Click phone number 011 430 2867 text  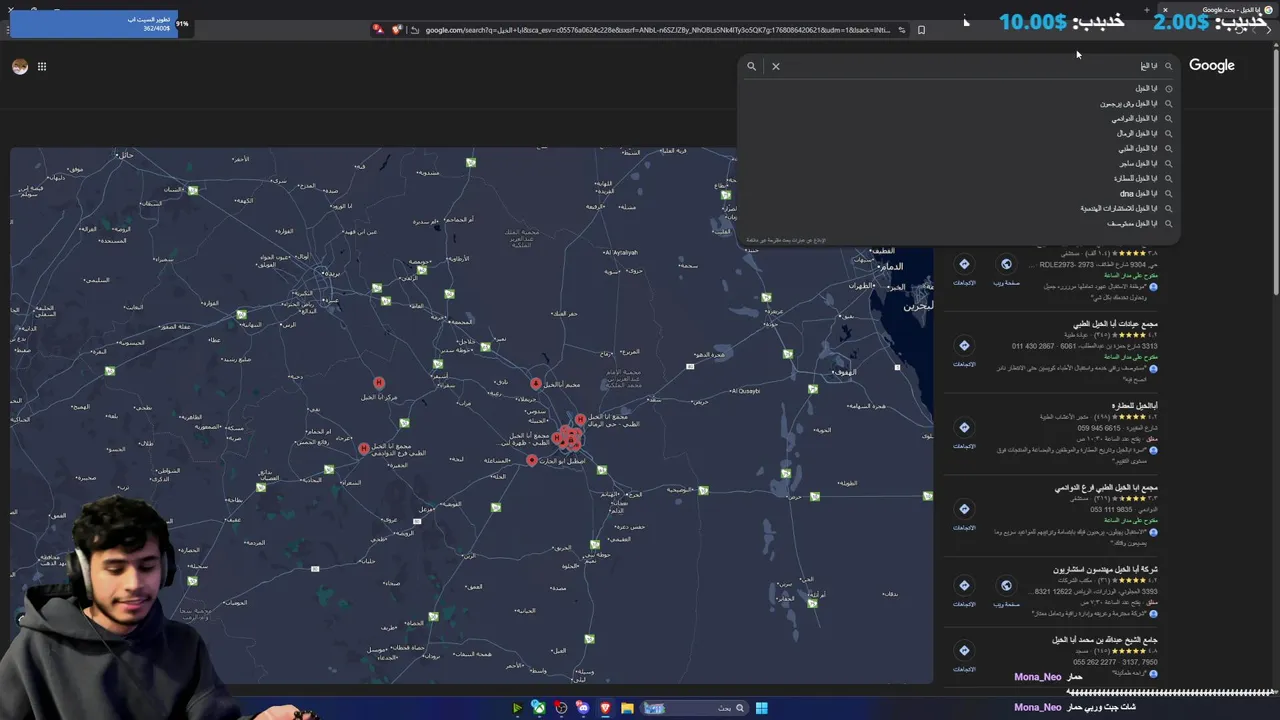[1032, 346]
